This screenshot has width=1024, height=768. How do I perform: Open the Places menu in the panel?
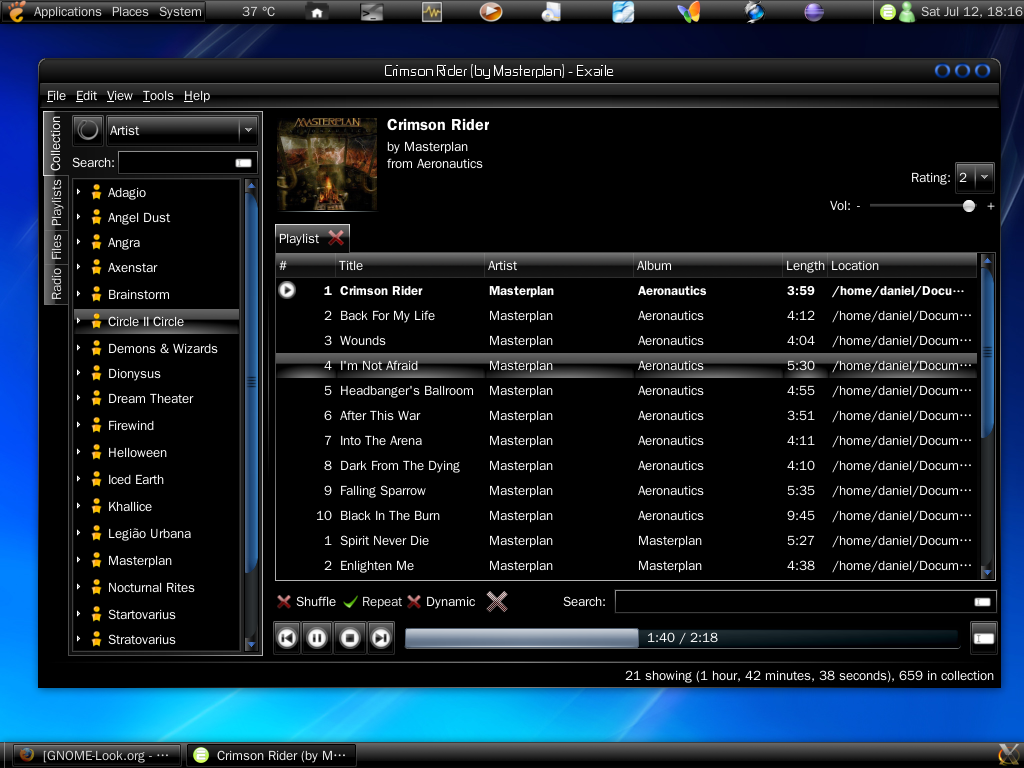(x=130, y=12)
